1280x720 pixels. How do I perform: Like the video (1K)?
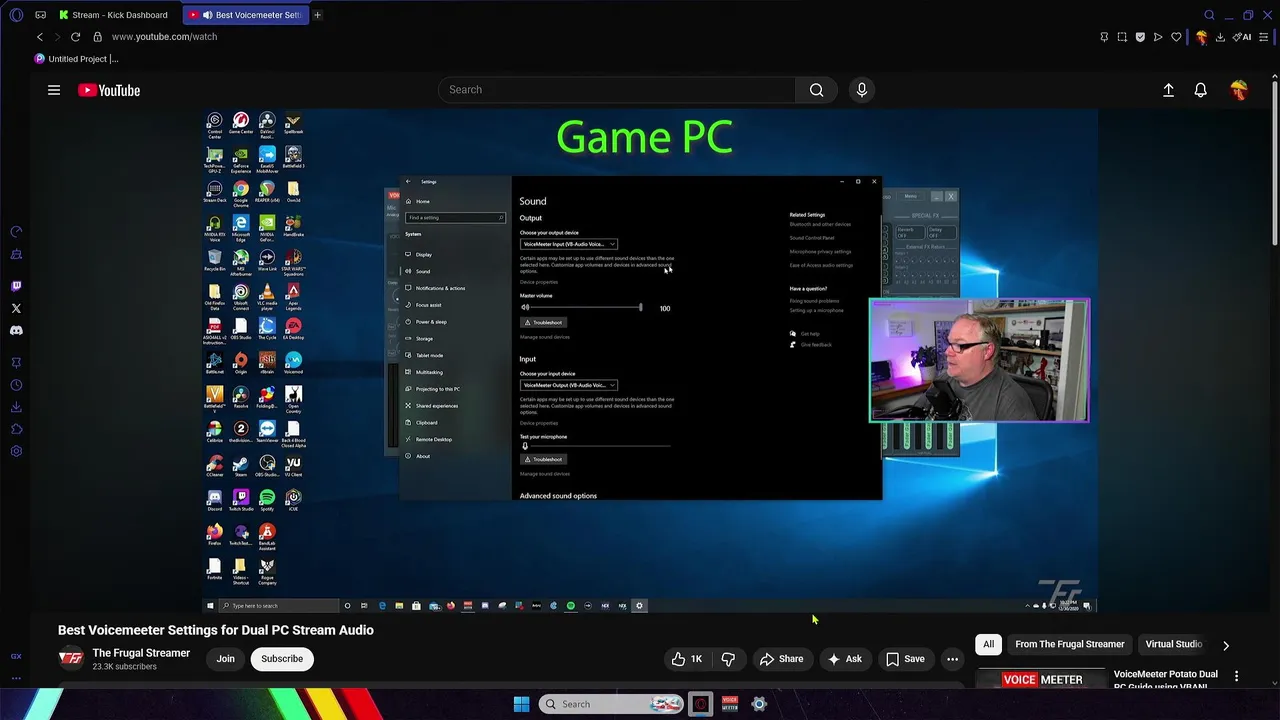[687, 659]
